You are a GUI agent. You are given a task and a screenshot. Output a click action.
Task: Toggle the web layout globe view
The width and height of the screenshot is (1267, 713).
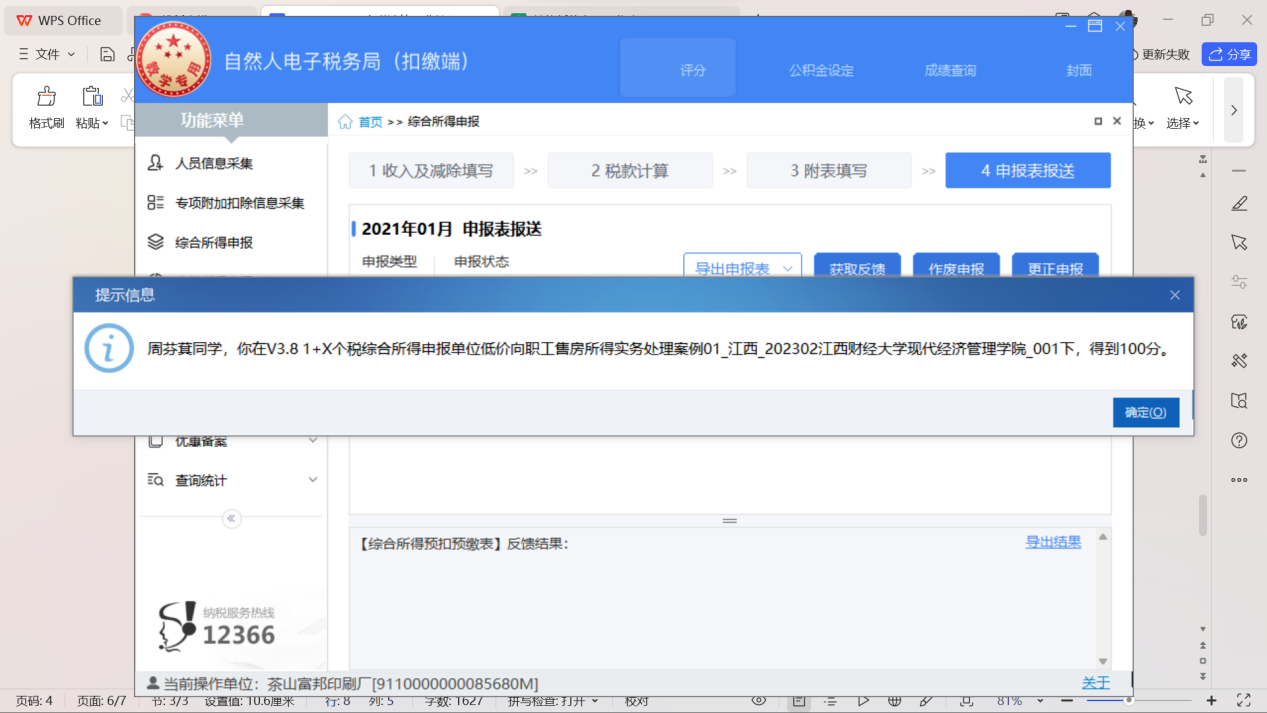[895, 701]
